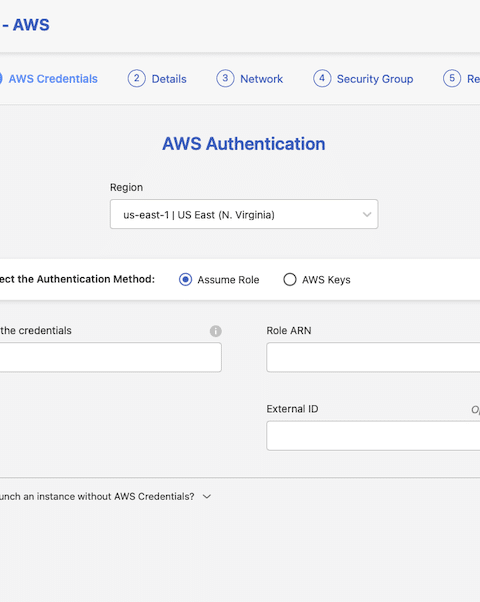Select the AWS Keys radio button

click(290, 280)
